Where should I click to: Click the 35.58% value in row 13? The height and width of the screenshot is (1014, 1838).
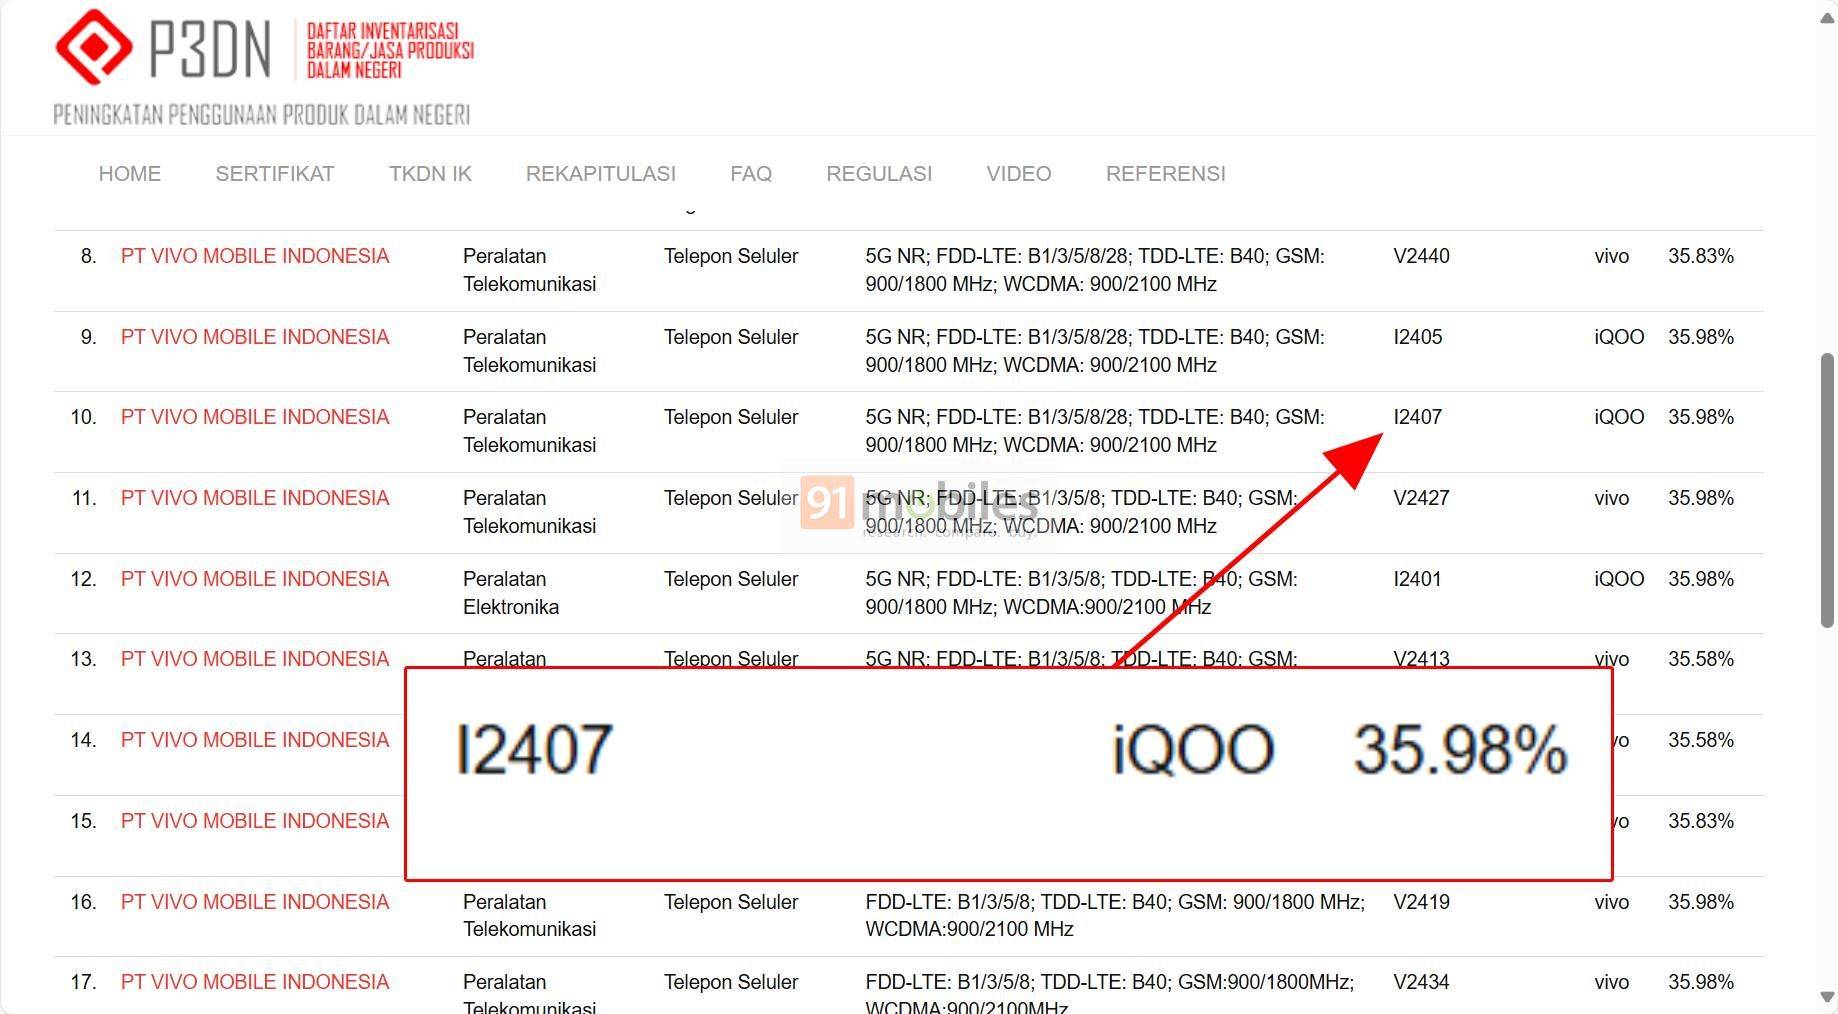[1701, 659]
